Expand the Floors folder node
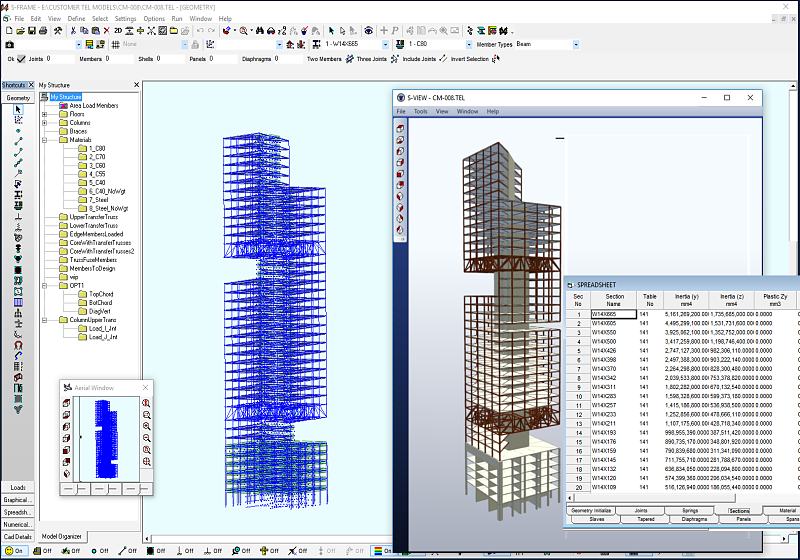 pos(45,114)
